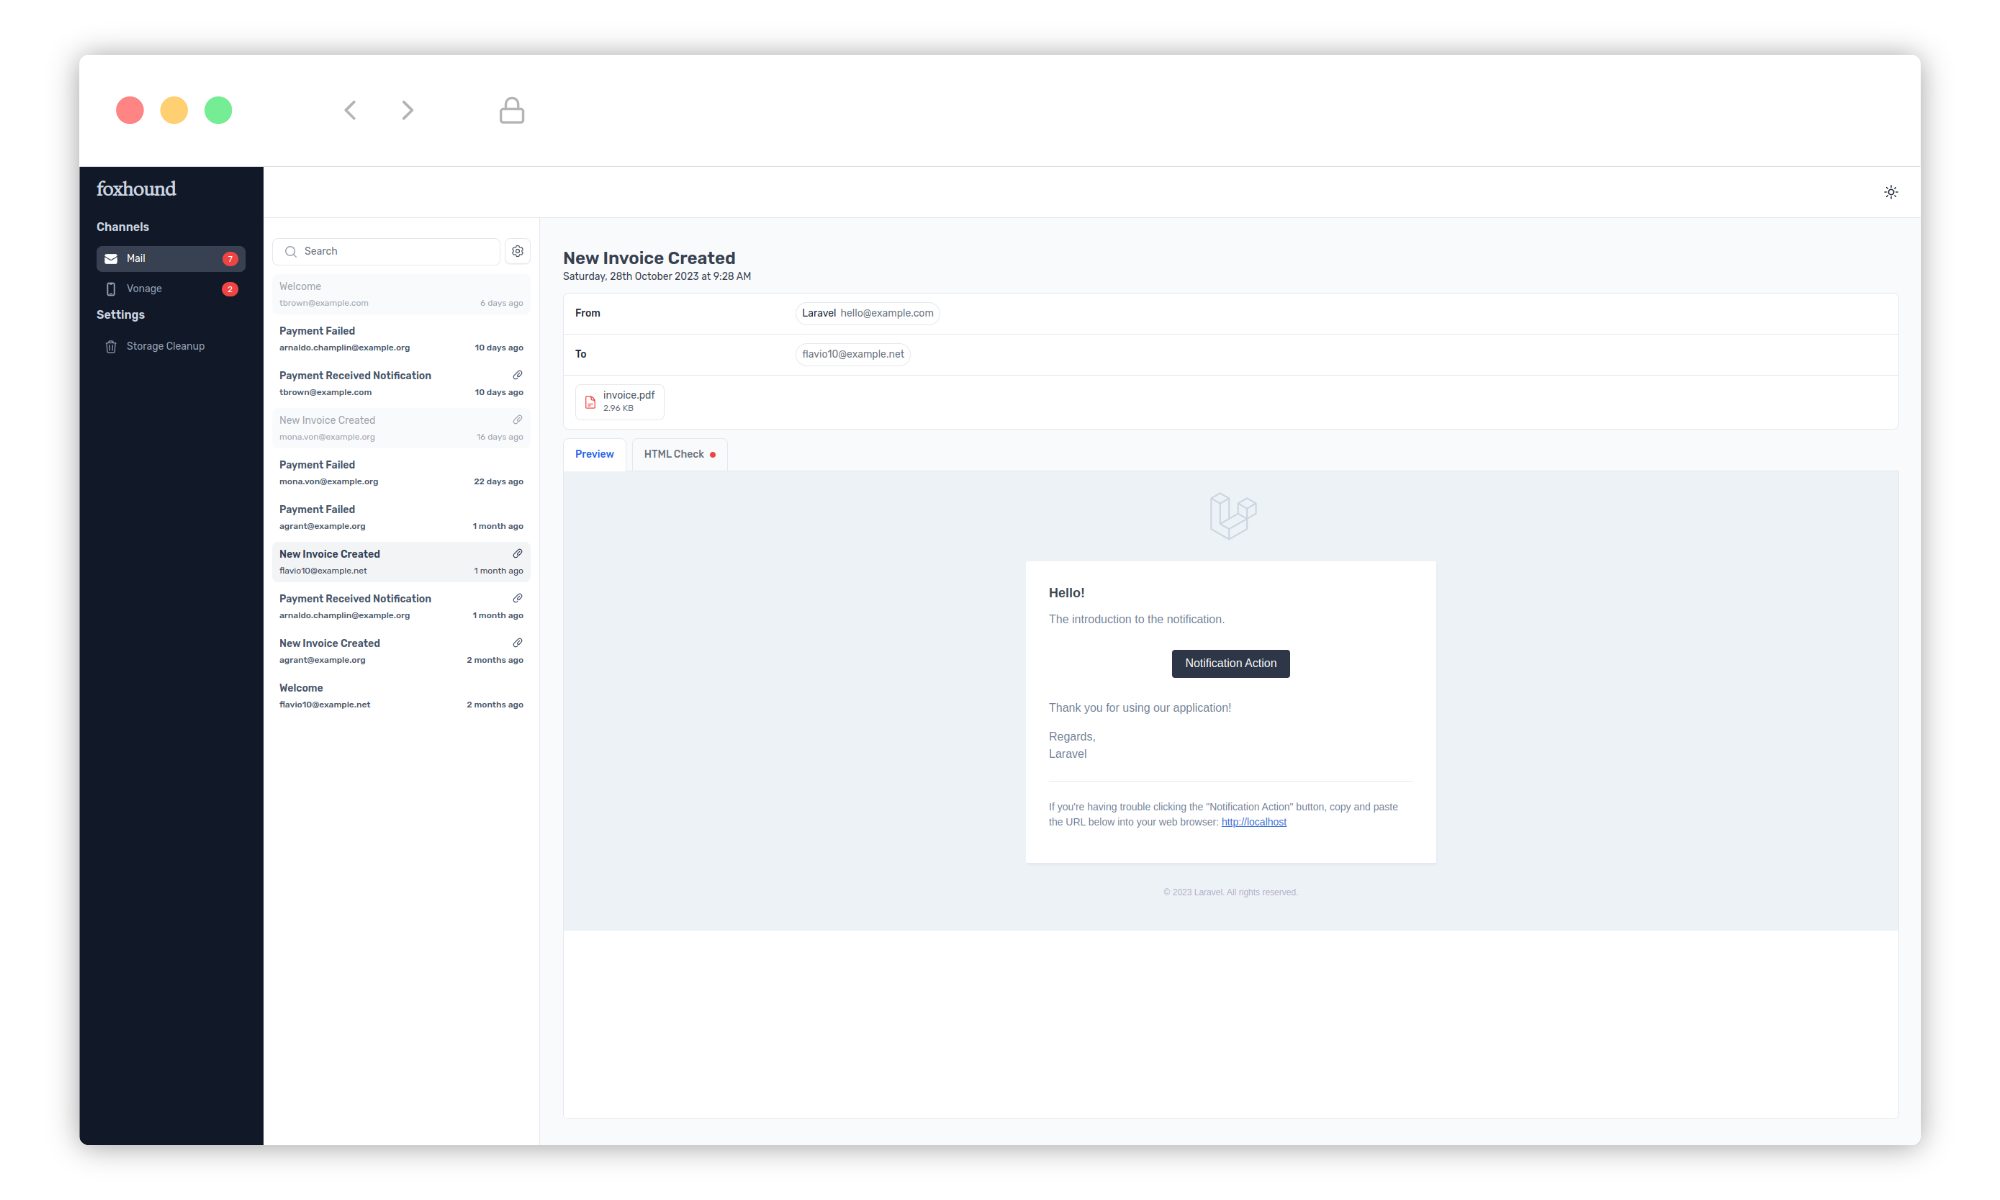
Task: Open mail list settings gear icon
Action: (517, 251)
